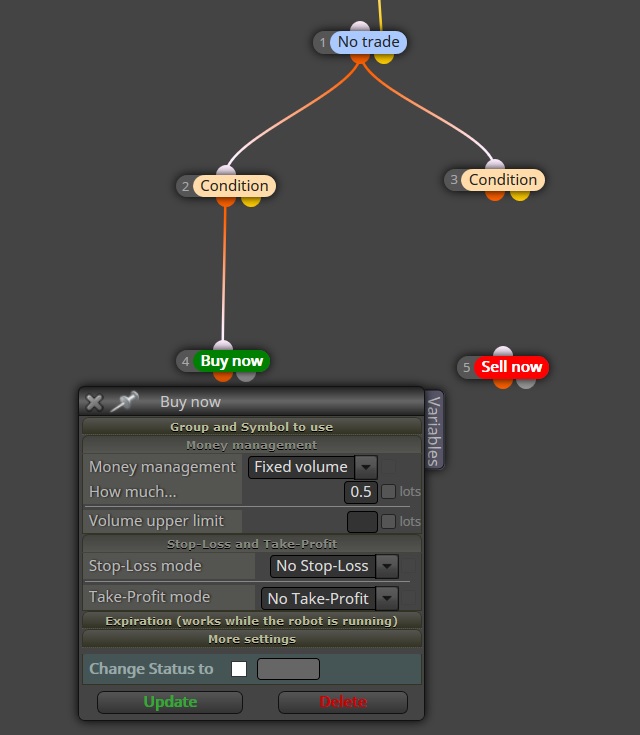Open the Stop-Loss mode dropdown

click(x=334, y=566)
